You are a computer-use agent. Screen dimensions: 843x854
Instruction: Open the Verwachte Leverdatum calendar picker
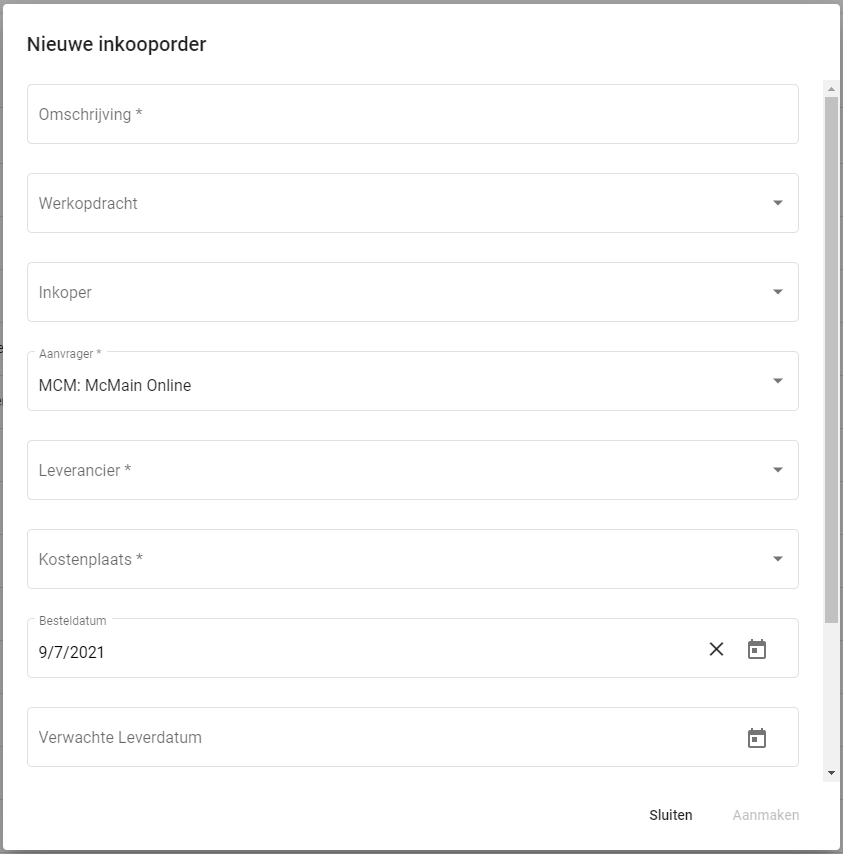click(x=757, y=738)
